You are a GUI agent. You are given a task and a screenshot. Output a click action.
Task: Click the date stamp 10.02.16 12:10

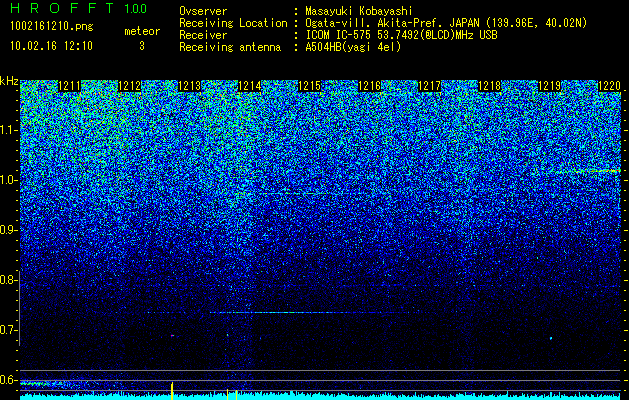(x=51, y=46)
